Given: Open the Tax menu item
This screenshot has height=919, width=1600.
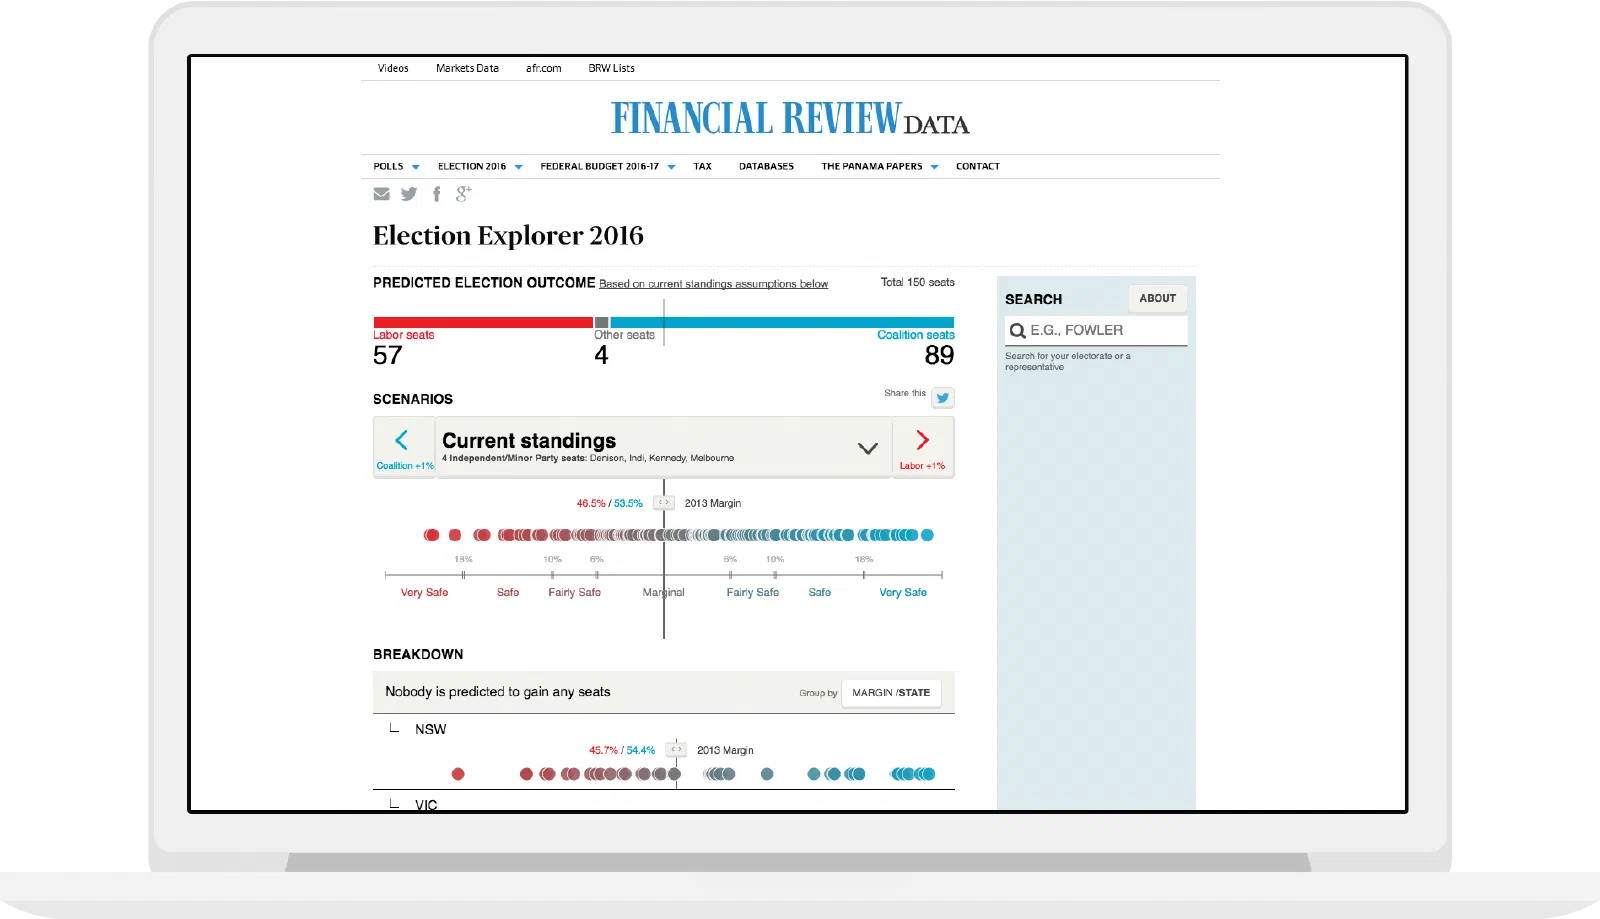Looking at the screenshot, I should (703, 167).
